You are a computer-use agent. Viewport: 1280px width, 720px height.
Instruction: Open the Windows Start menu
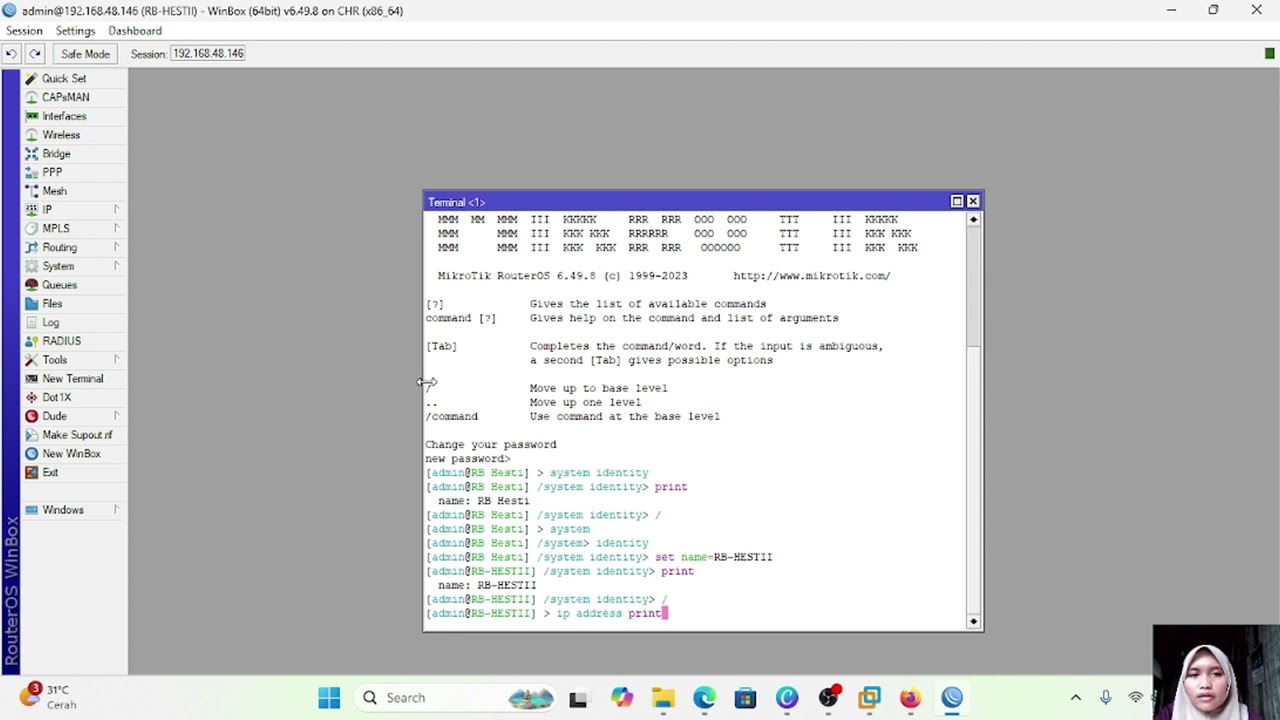[329, 698]
